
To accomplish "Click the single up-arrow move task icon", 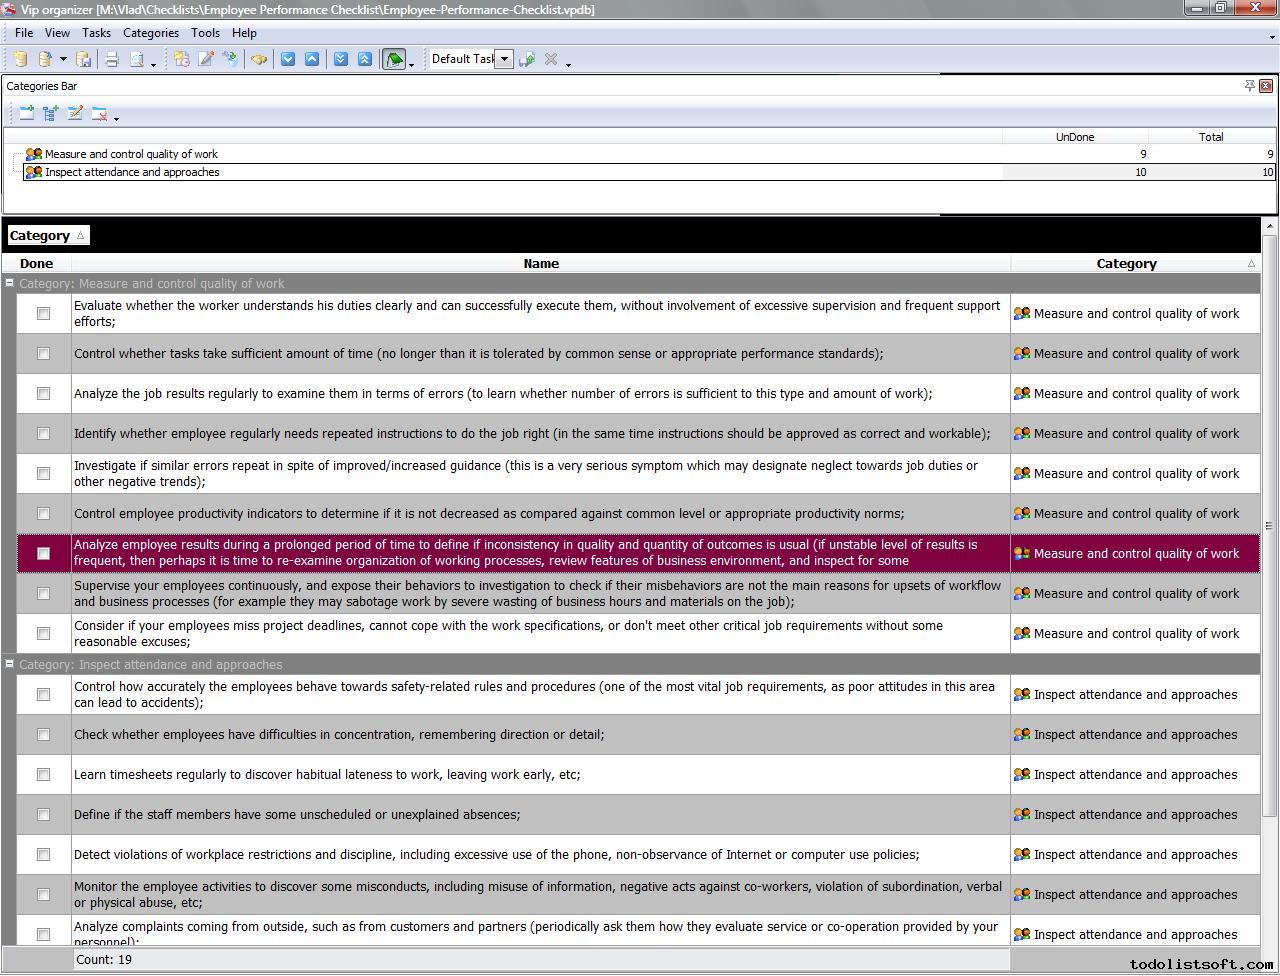I will (x=312, y=59).
